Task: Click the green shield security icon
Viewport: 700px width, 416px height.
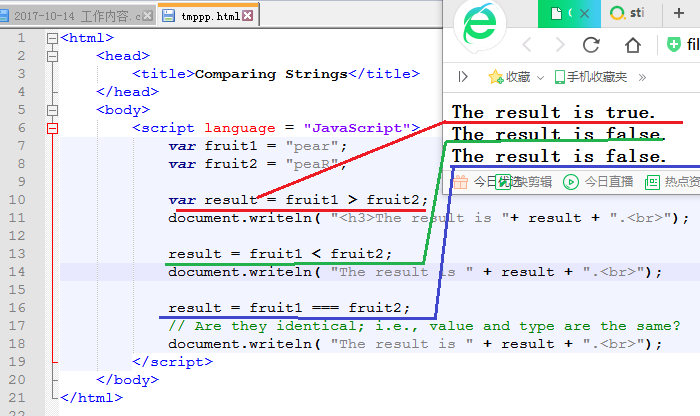Action: [674, 44]
